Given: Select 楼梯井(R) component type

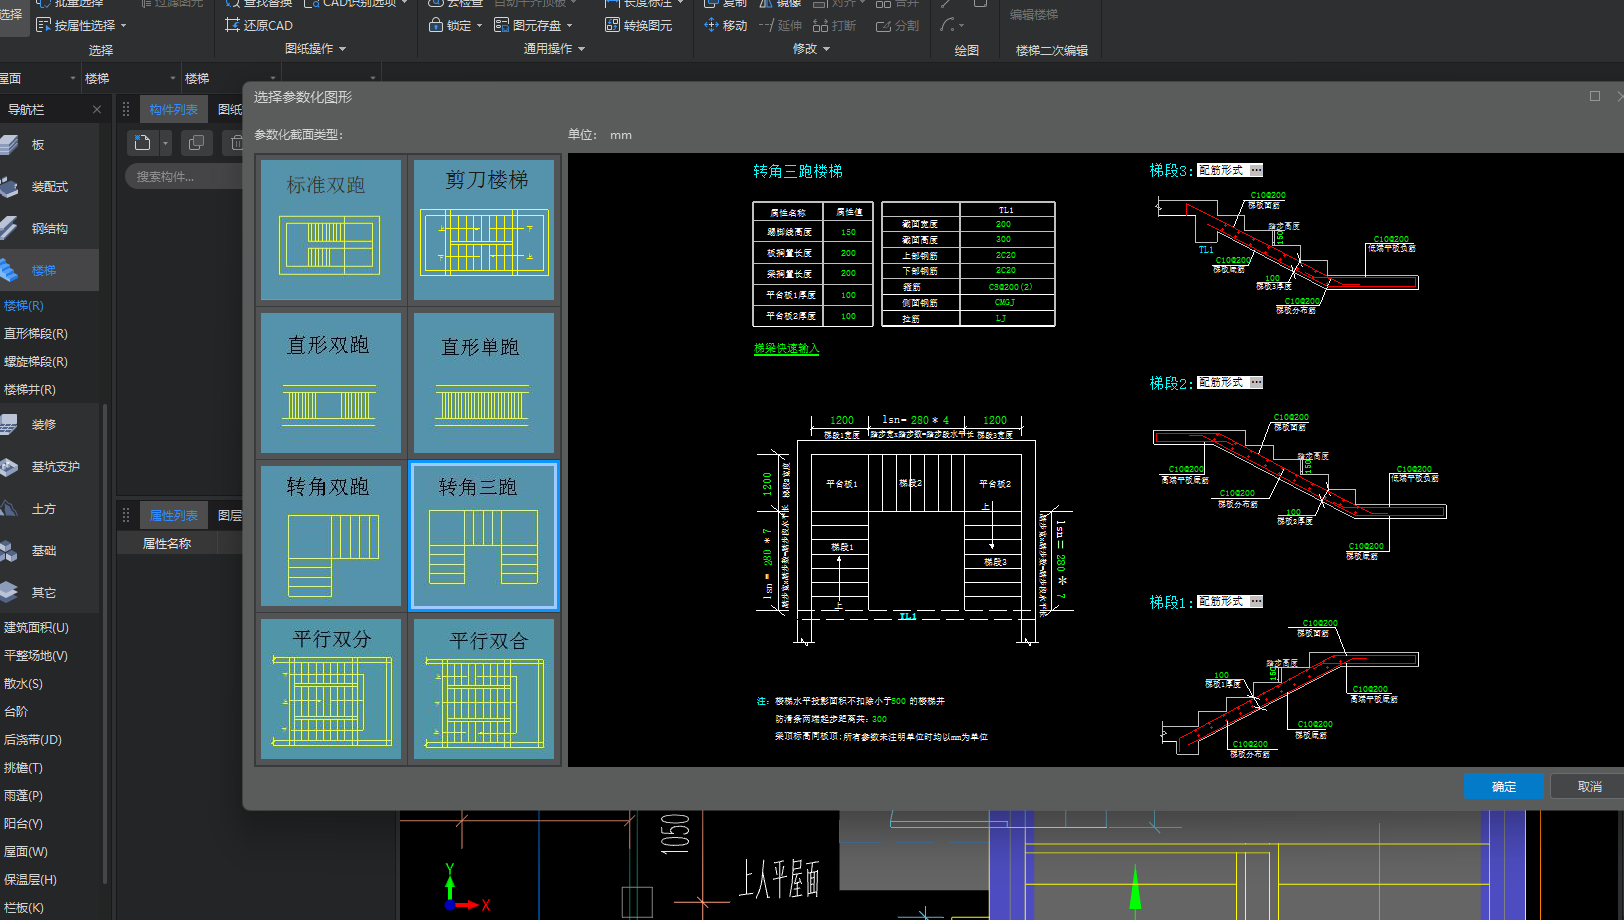Looking at the screenshot, I should 30,390.
